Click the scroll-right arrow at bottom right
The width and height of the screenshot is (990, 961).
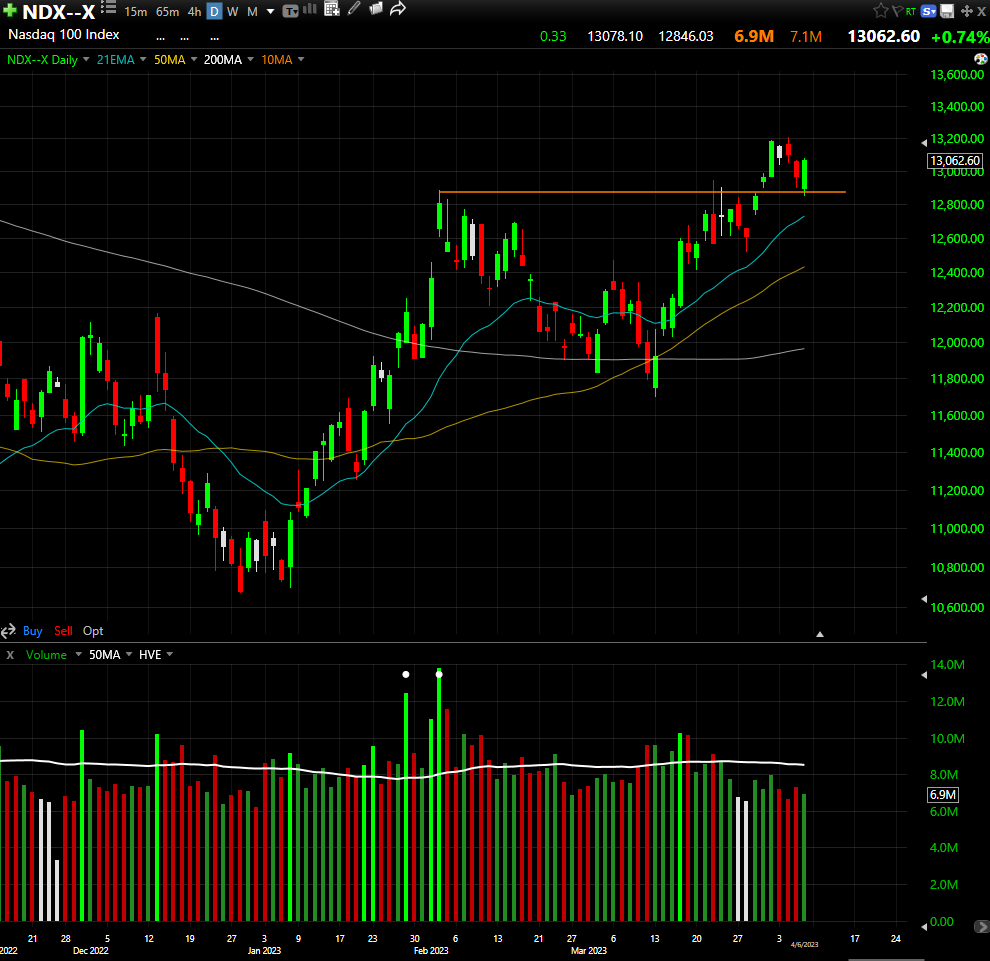982,926
